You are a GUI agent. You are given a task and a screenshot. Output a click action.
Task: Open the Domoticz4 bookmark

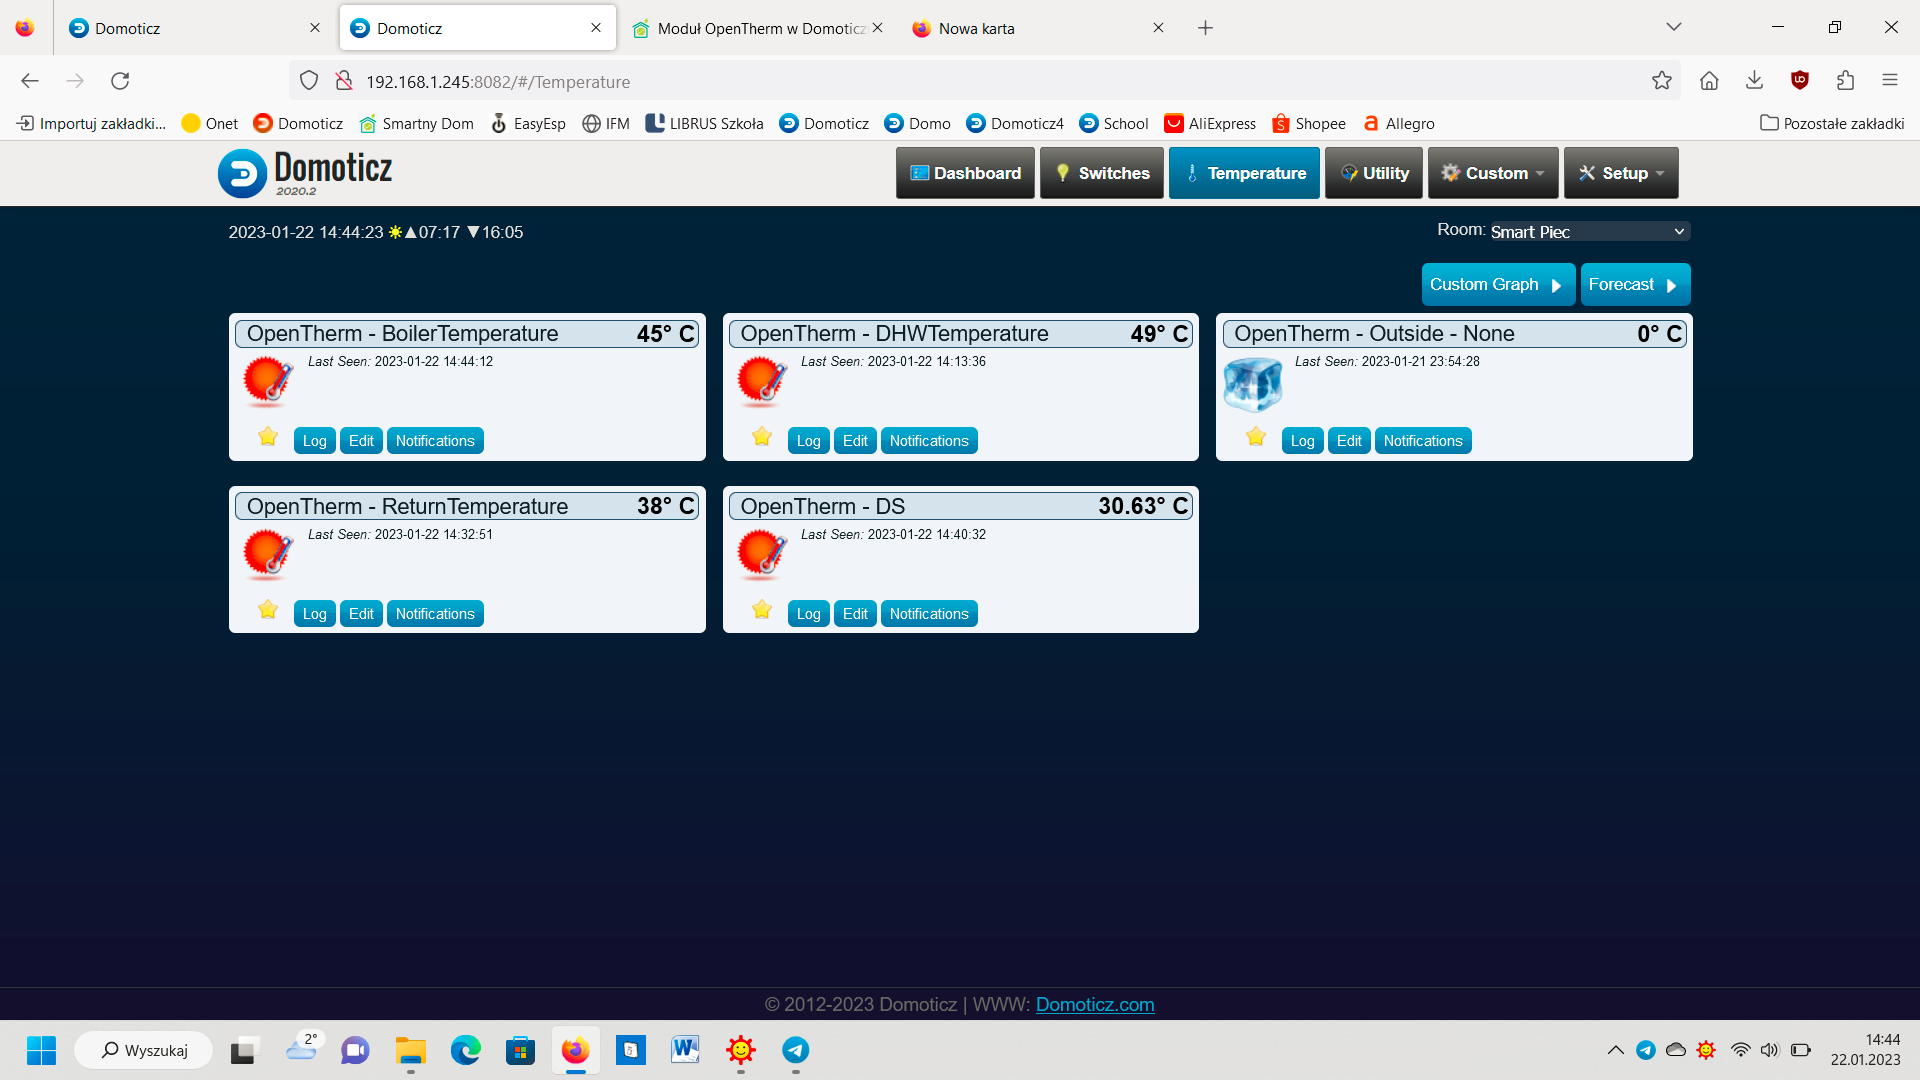[x=1015, y=124]
